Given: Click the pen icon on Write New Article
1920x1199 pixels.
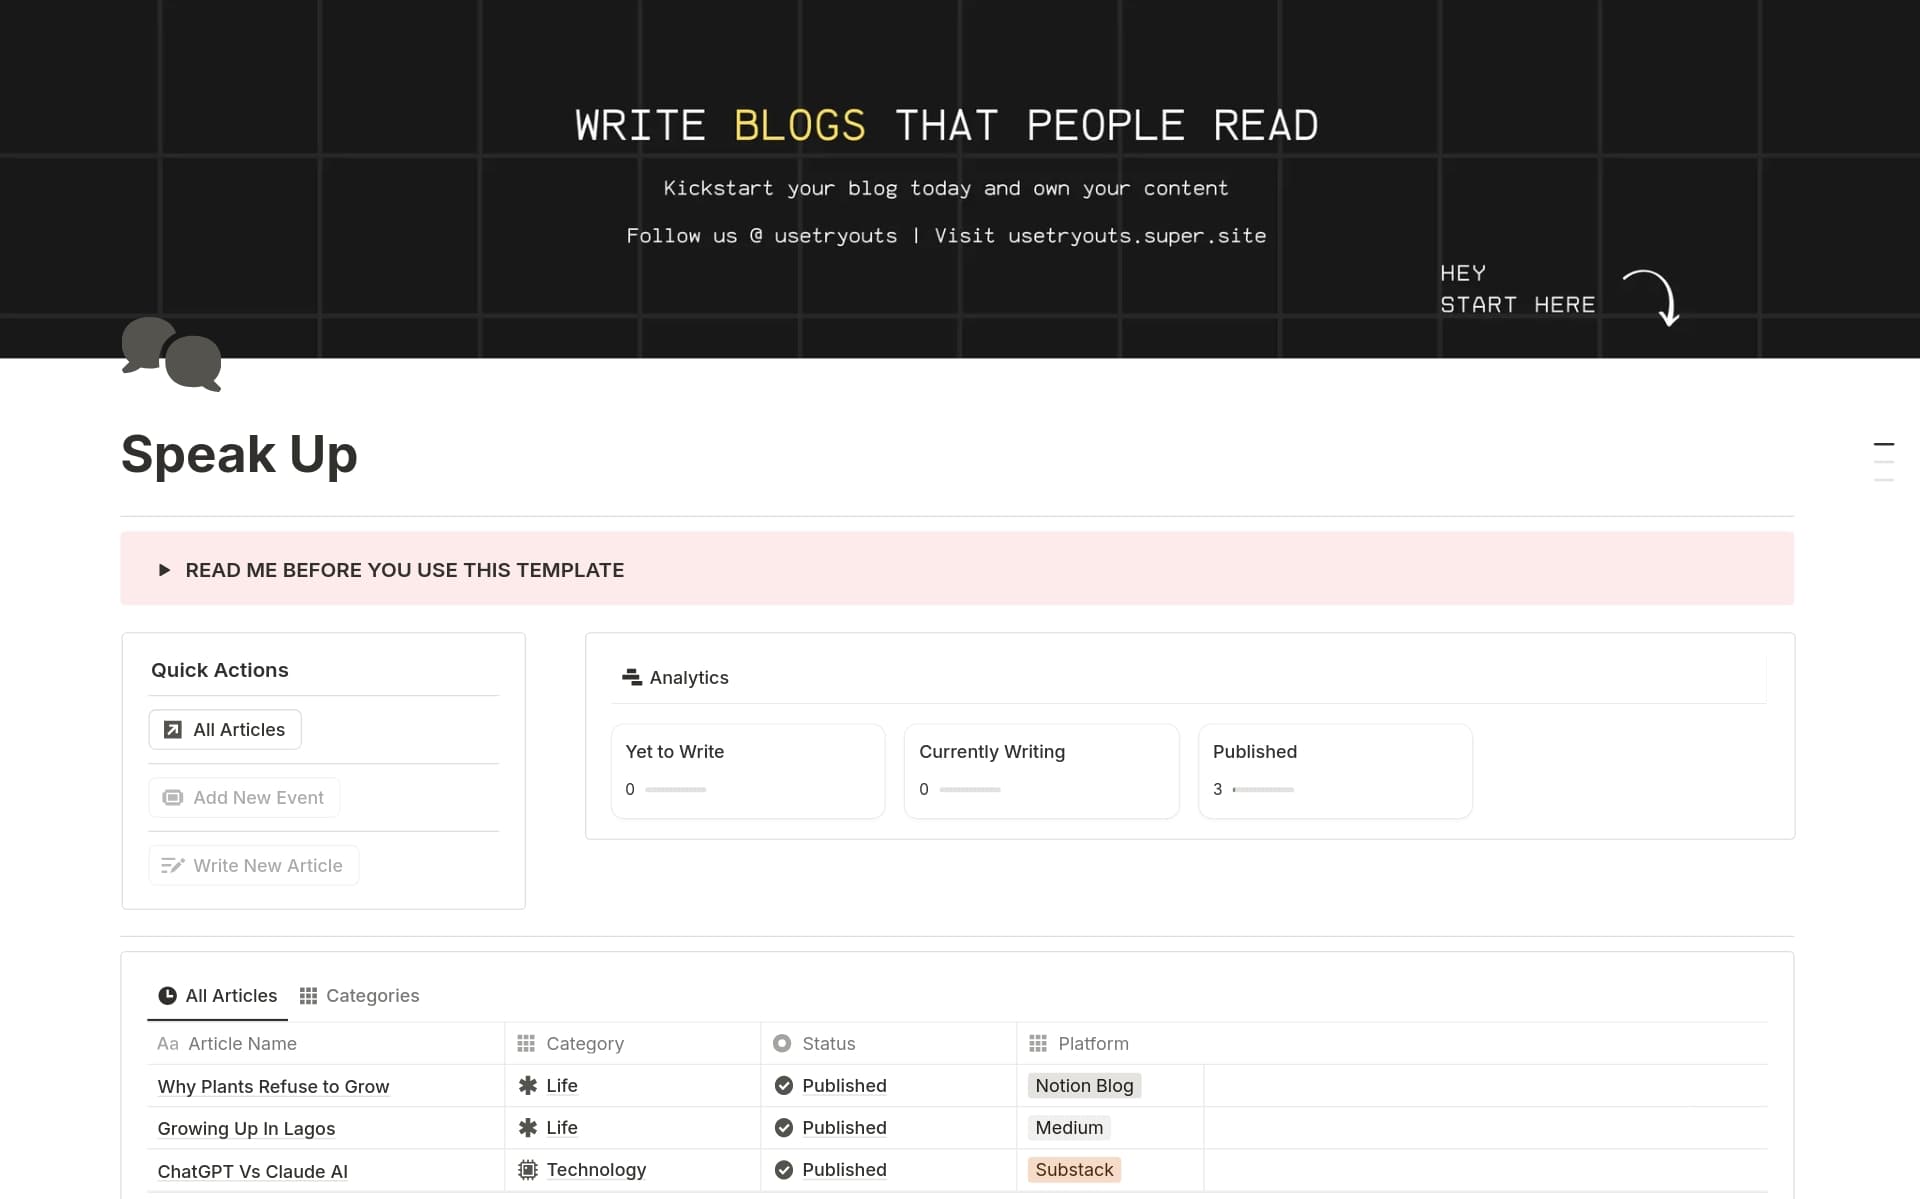Looking at the screenshot, I should pos(172,864).
